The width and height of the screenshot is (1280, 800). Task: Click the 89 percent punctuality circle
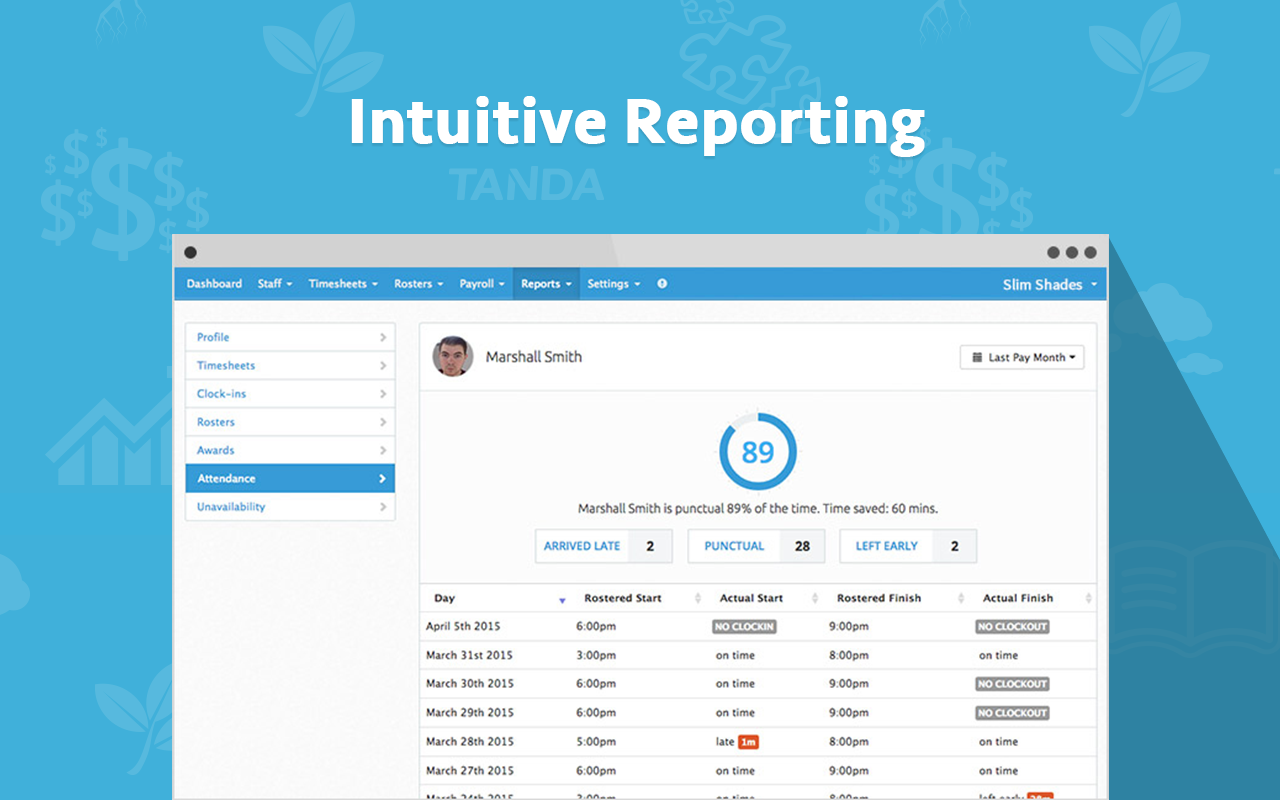tap(757, 452)
